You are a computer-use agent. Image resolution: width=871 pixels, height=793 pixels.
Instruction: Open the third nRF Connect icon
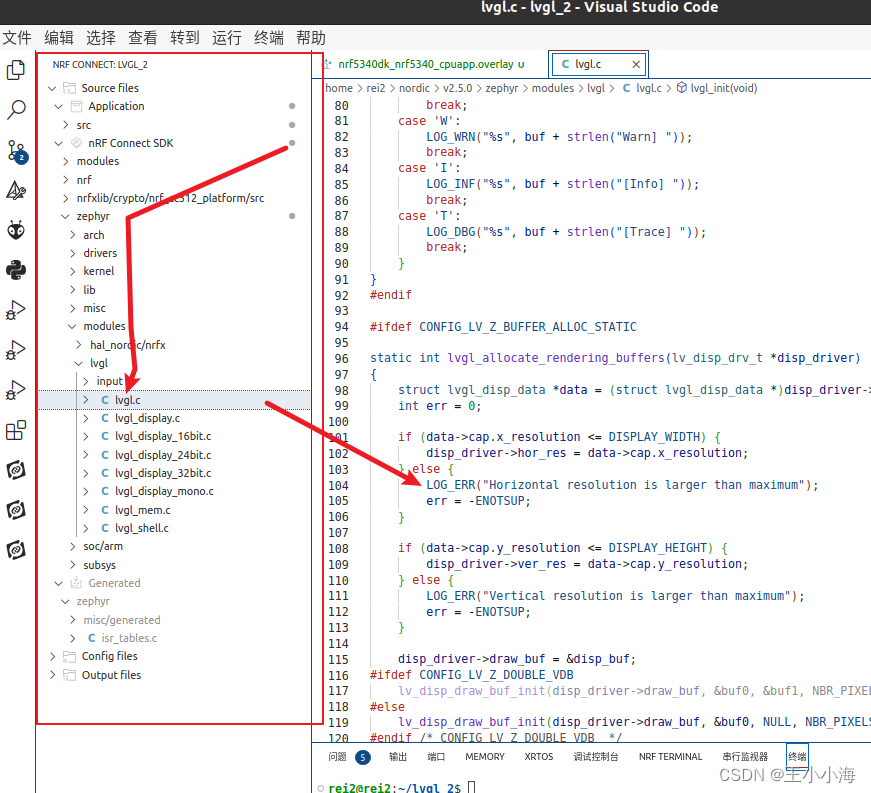pos(16,550)
